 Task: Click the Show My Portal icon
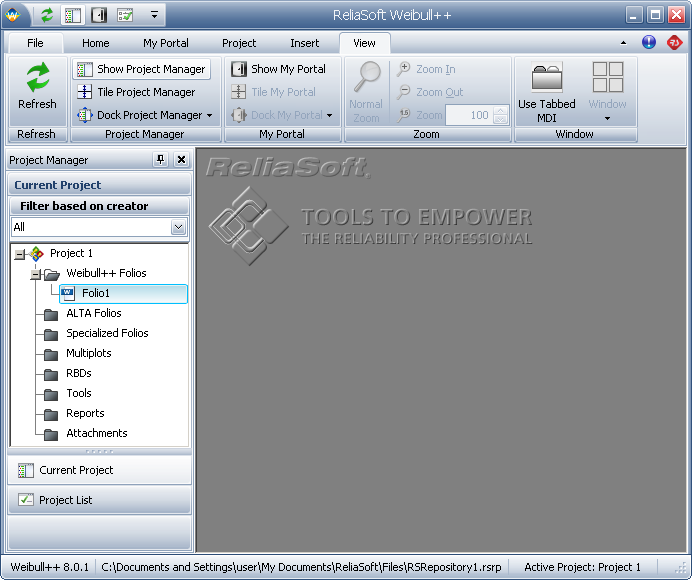(239, 69)
